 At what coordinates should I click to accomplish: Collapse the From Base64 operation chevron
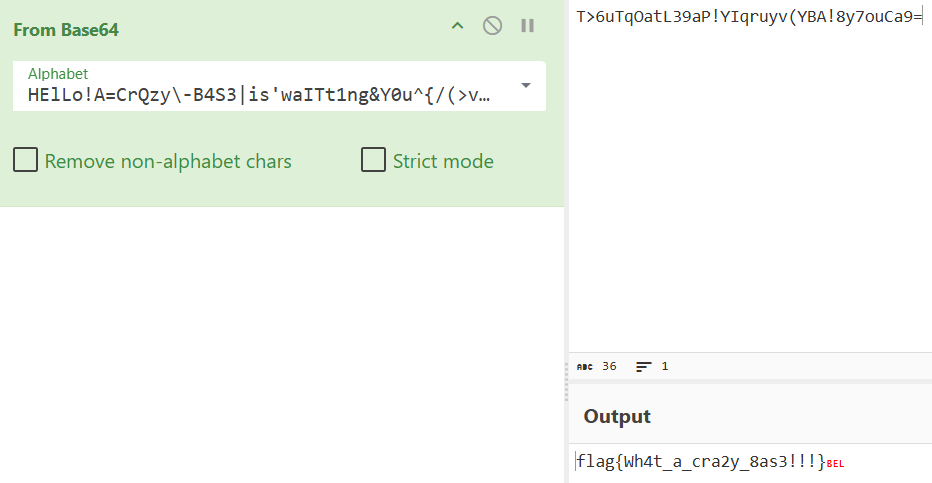(457, 26)
